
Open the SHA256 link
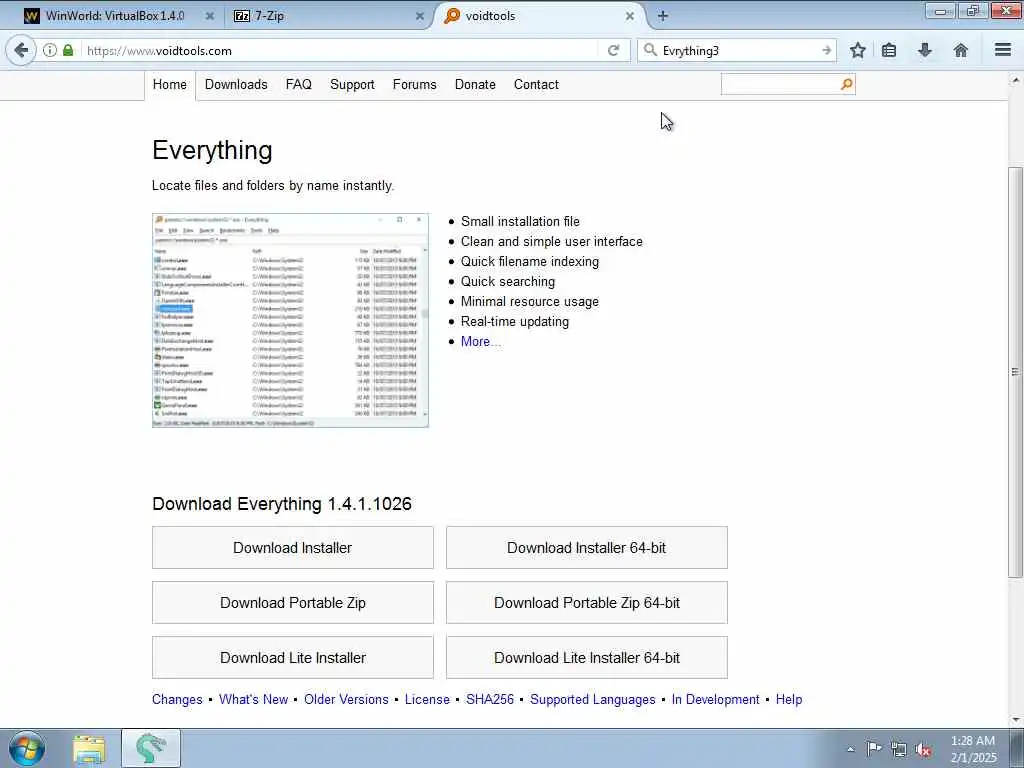tap(490, 699)
